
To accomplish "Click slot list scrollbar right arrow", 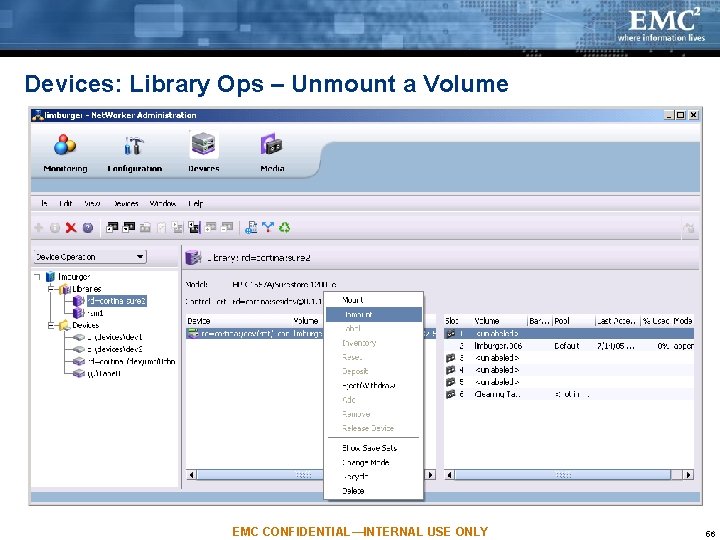I will pos(688,475).
